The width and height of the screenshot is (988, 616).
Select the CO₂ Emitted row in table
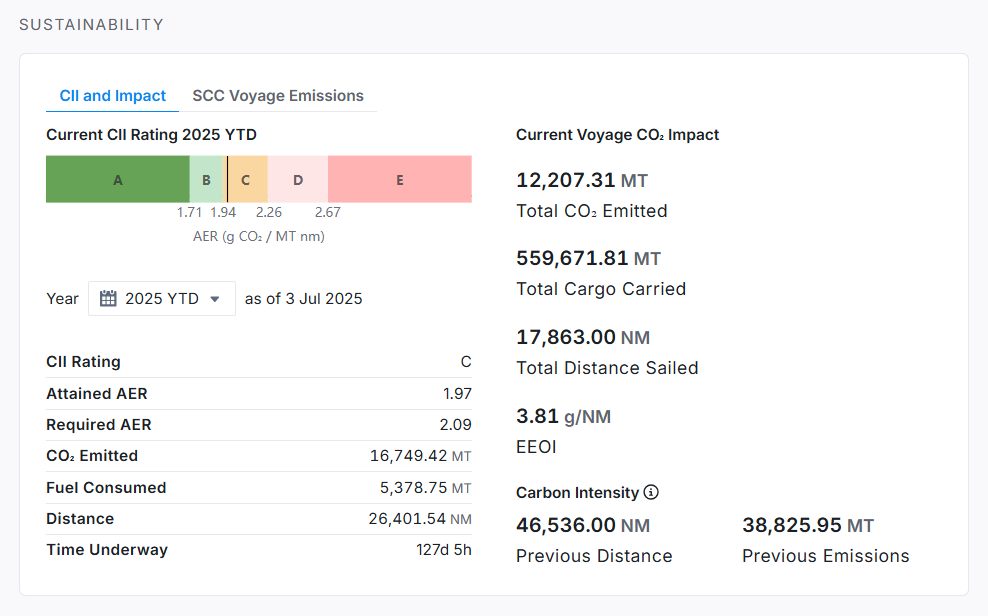[258, 456]
